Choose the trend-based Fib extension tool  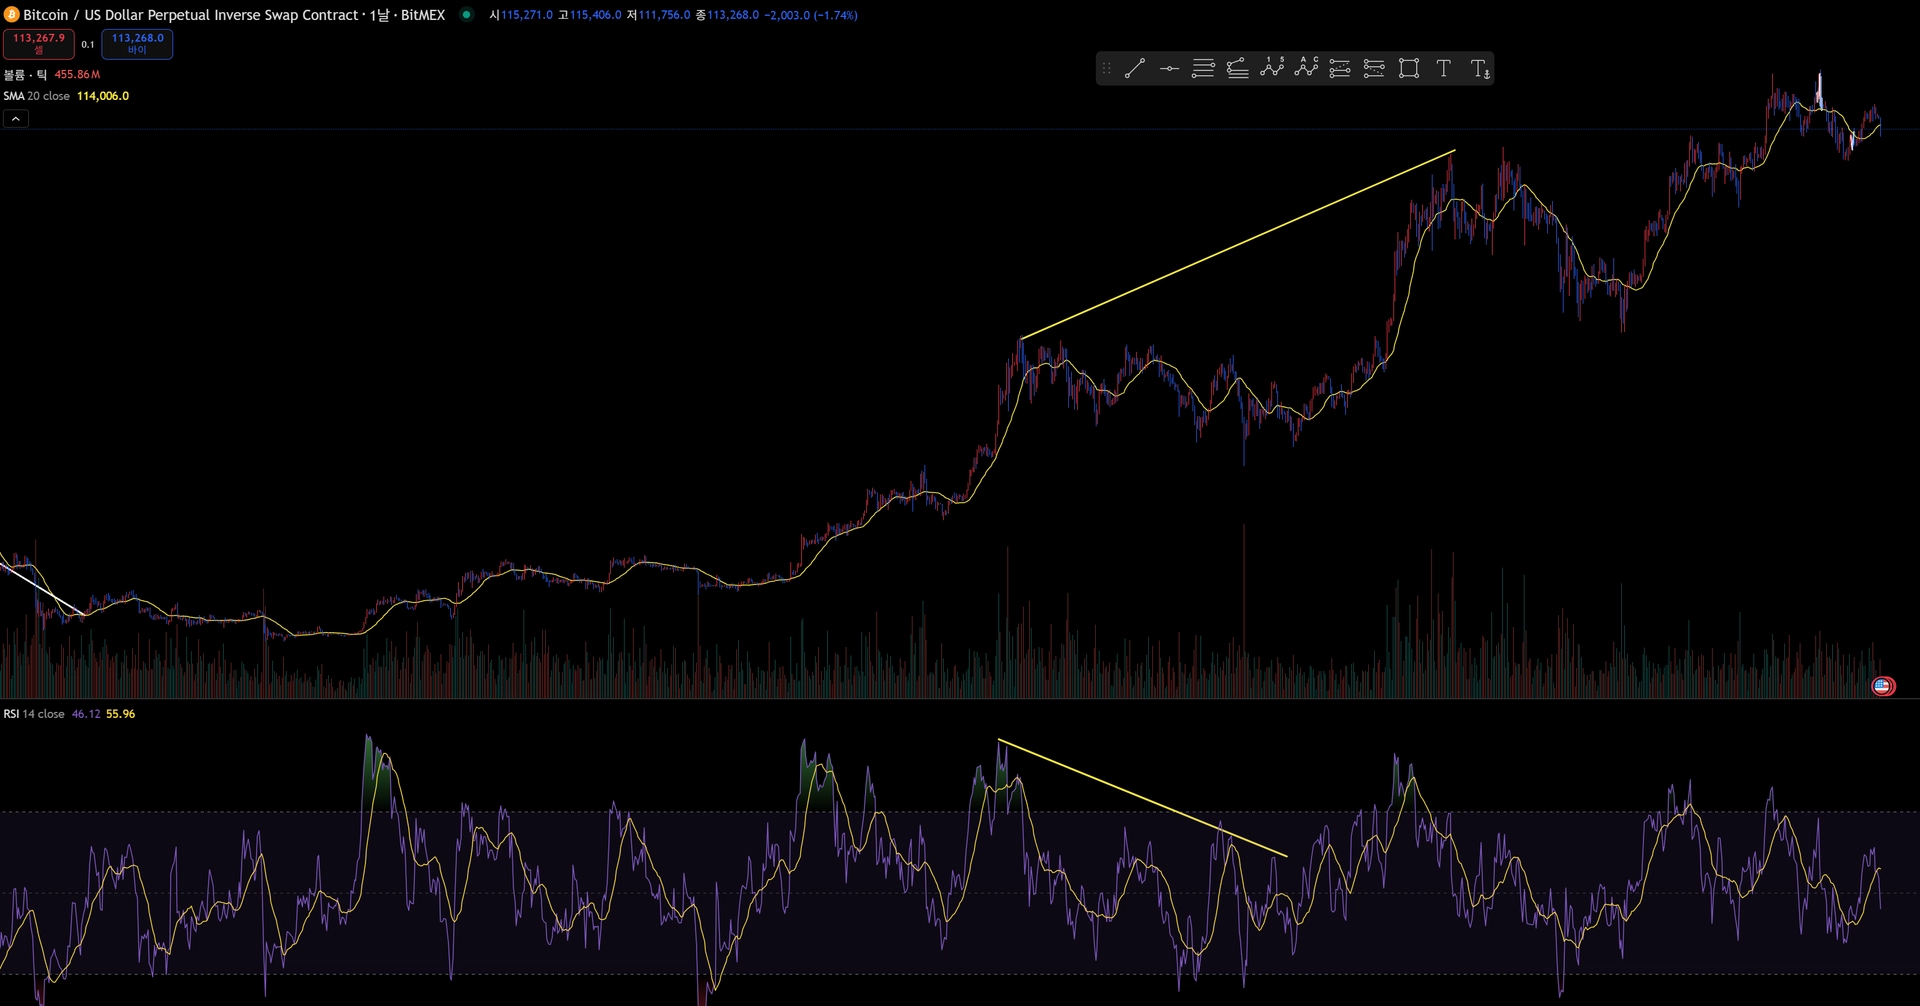click(x=1237, y=68)
